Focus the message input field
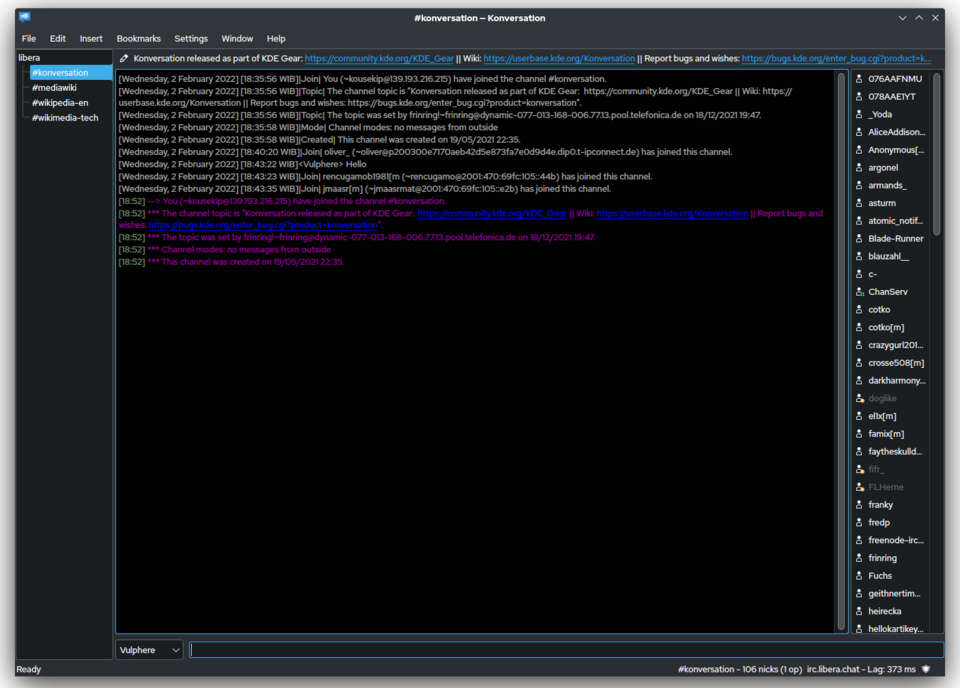This screenshot has width=960, height=688. (x=565, y=650)
